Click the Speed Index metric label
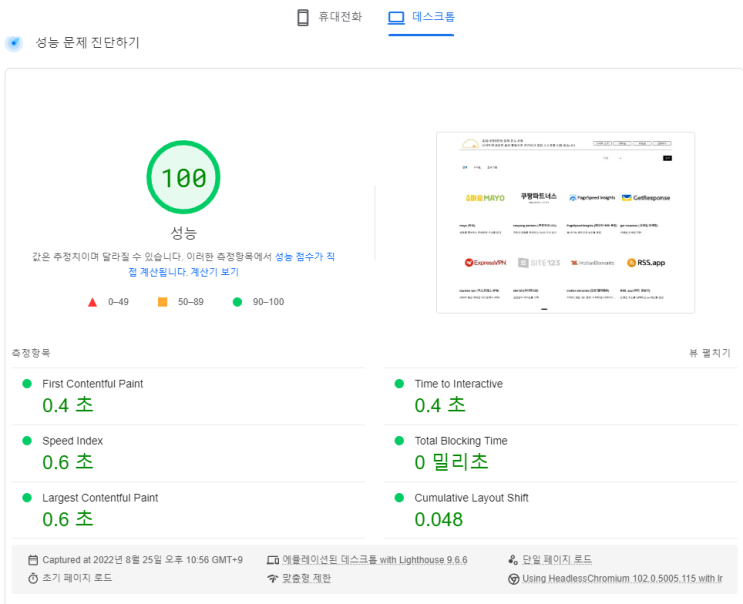The width and height of the screenshot is (743, 604). coord(72,441)
